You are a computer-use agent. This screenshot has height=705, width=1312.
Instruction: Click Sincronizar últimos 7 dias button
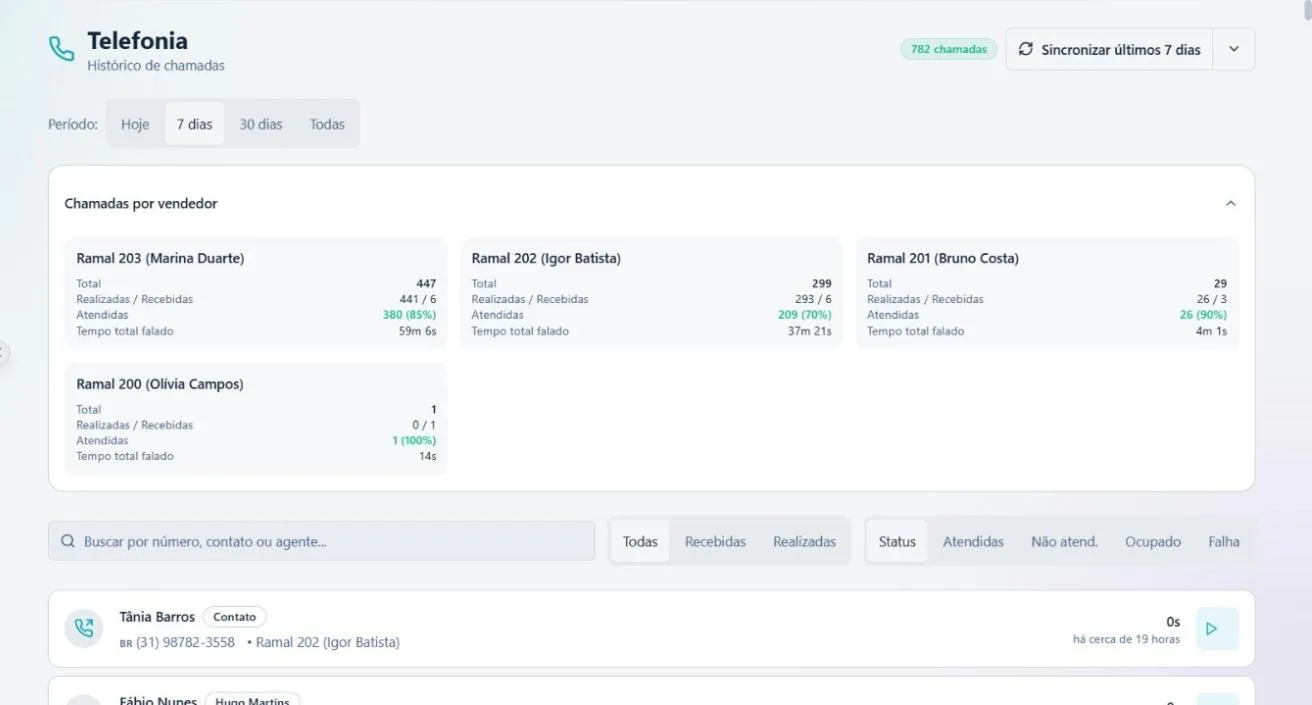click(1109, 49)
